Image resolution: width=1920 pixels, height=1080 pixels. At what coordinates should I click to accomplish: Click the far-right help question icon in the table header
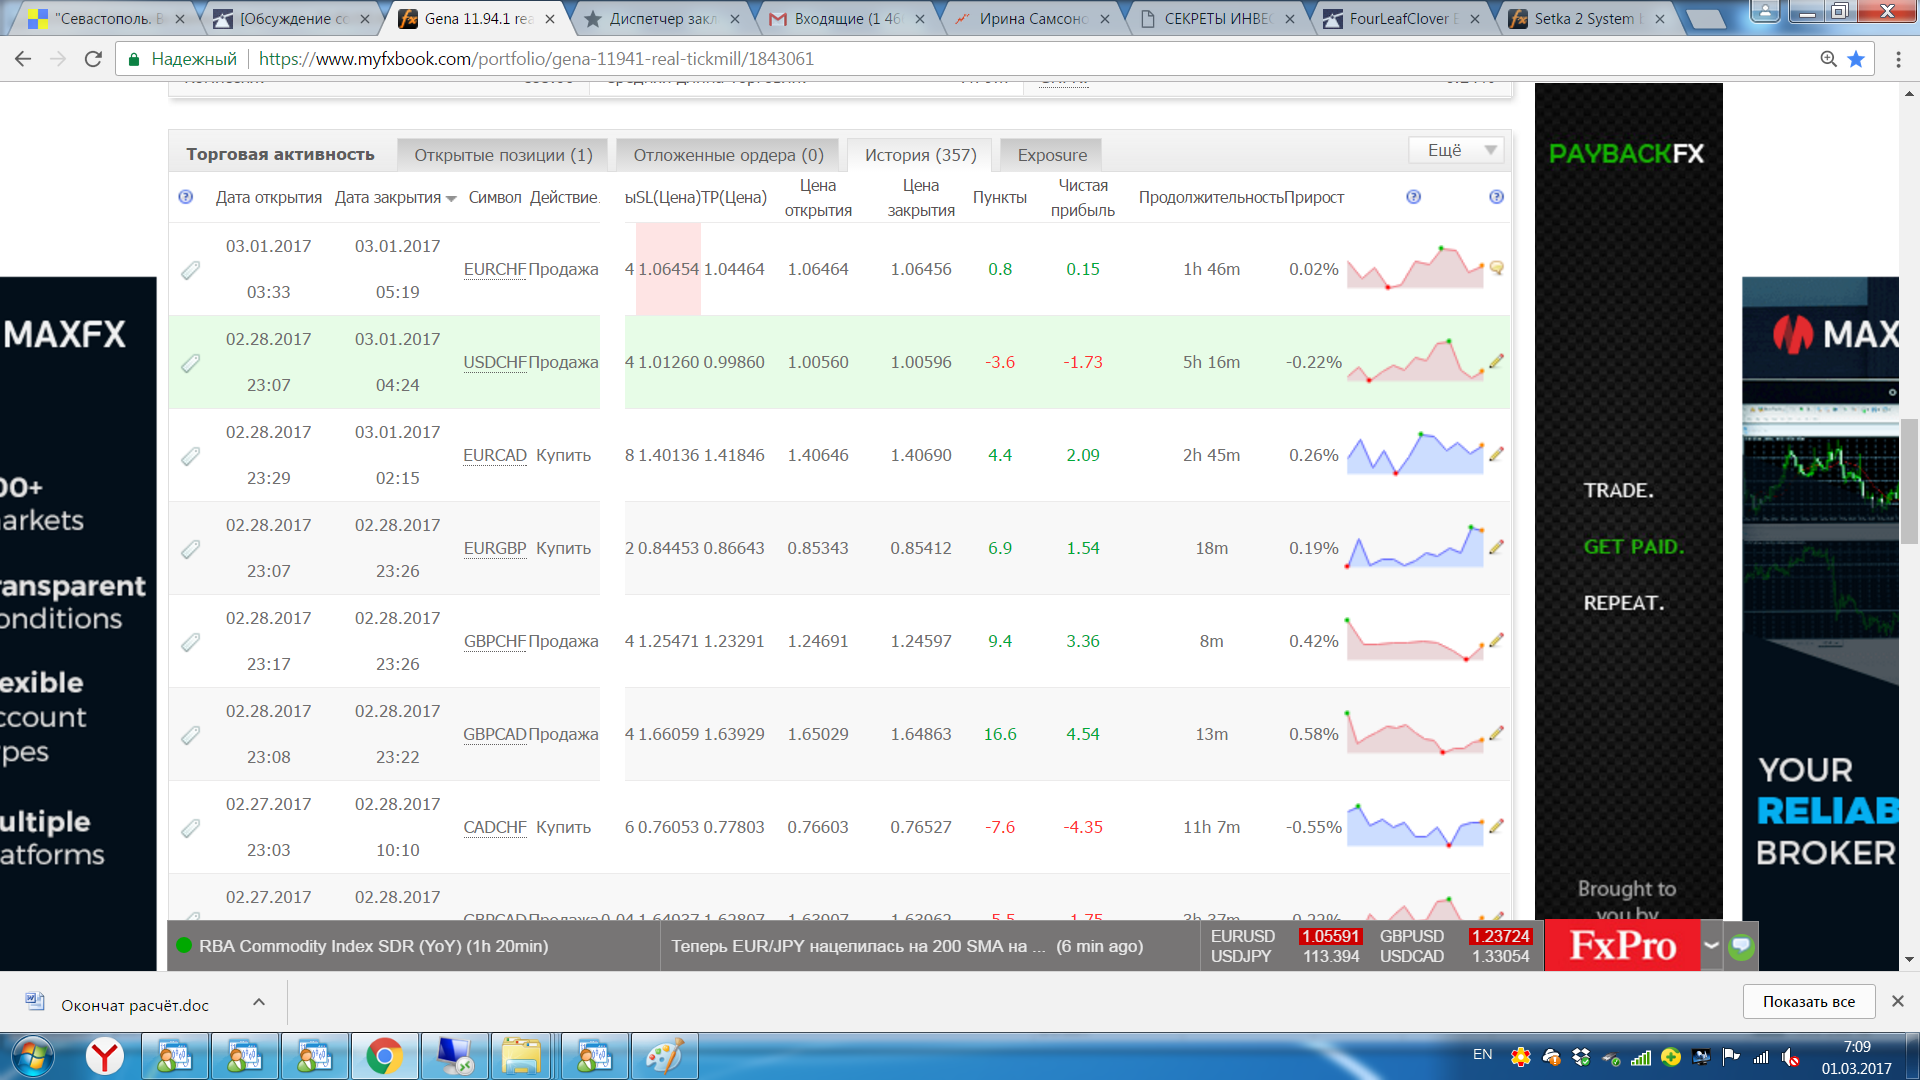pos(1497,197)
